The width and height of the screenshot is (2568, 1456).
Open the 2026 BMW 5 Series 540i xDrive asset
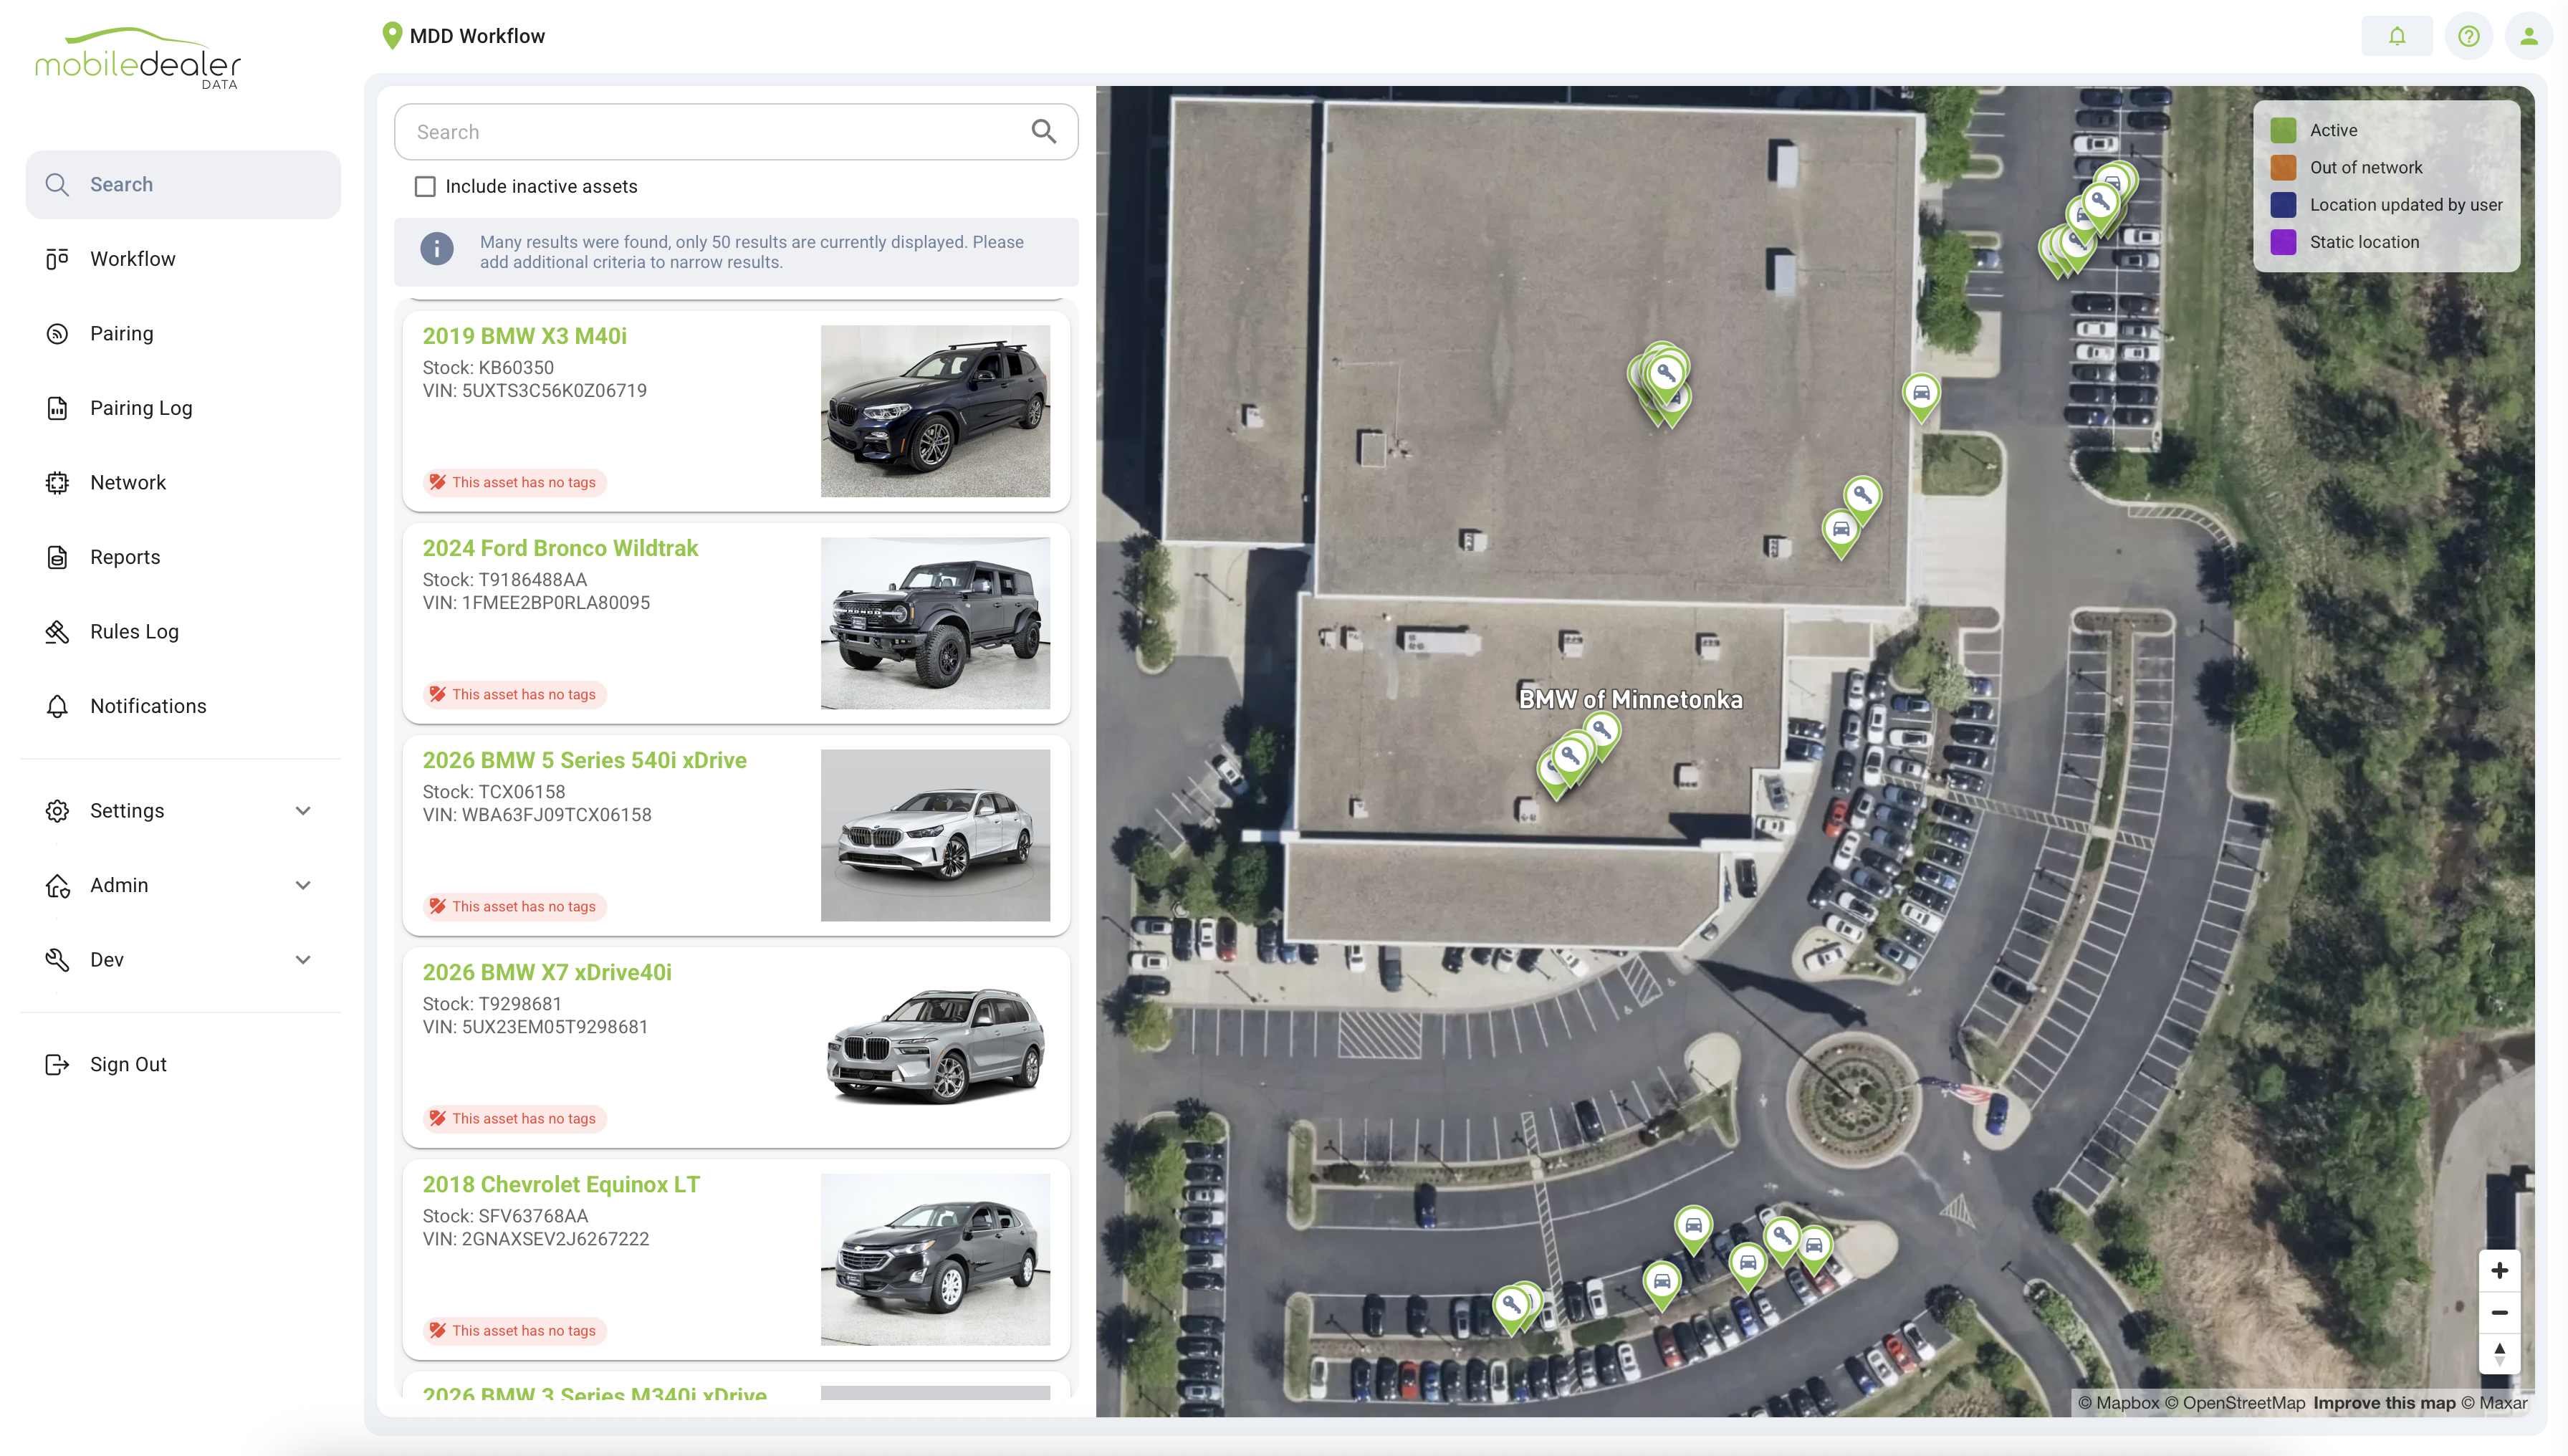point(584,760)
